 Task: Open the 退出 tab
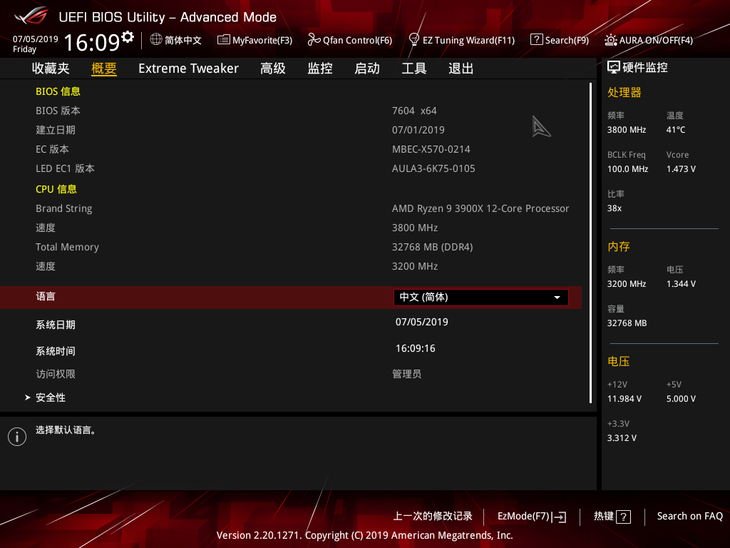[461, 68]
